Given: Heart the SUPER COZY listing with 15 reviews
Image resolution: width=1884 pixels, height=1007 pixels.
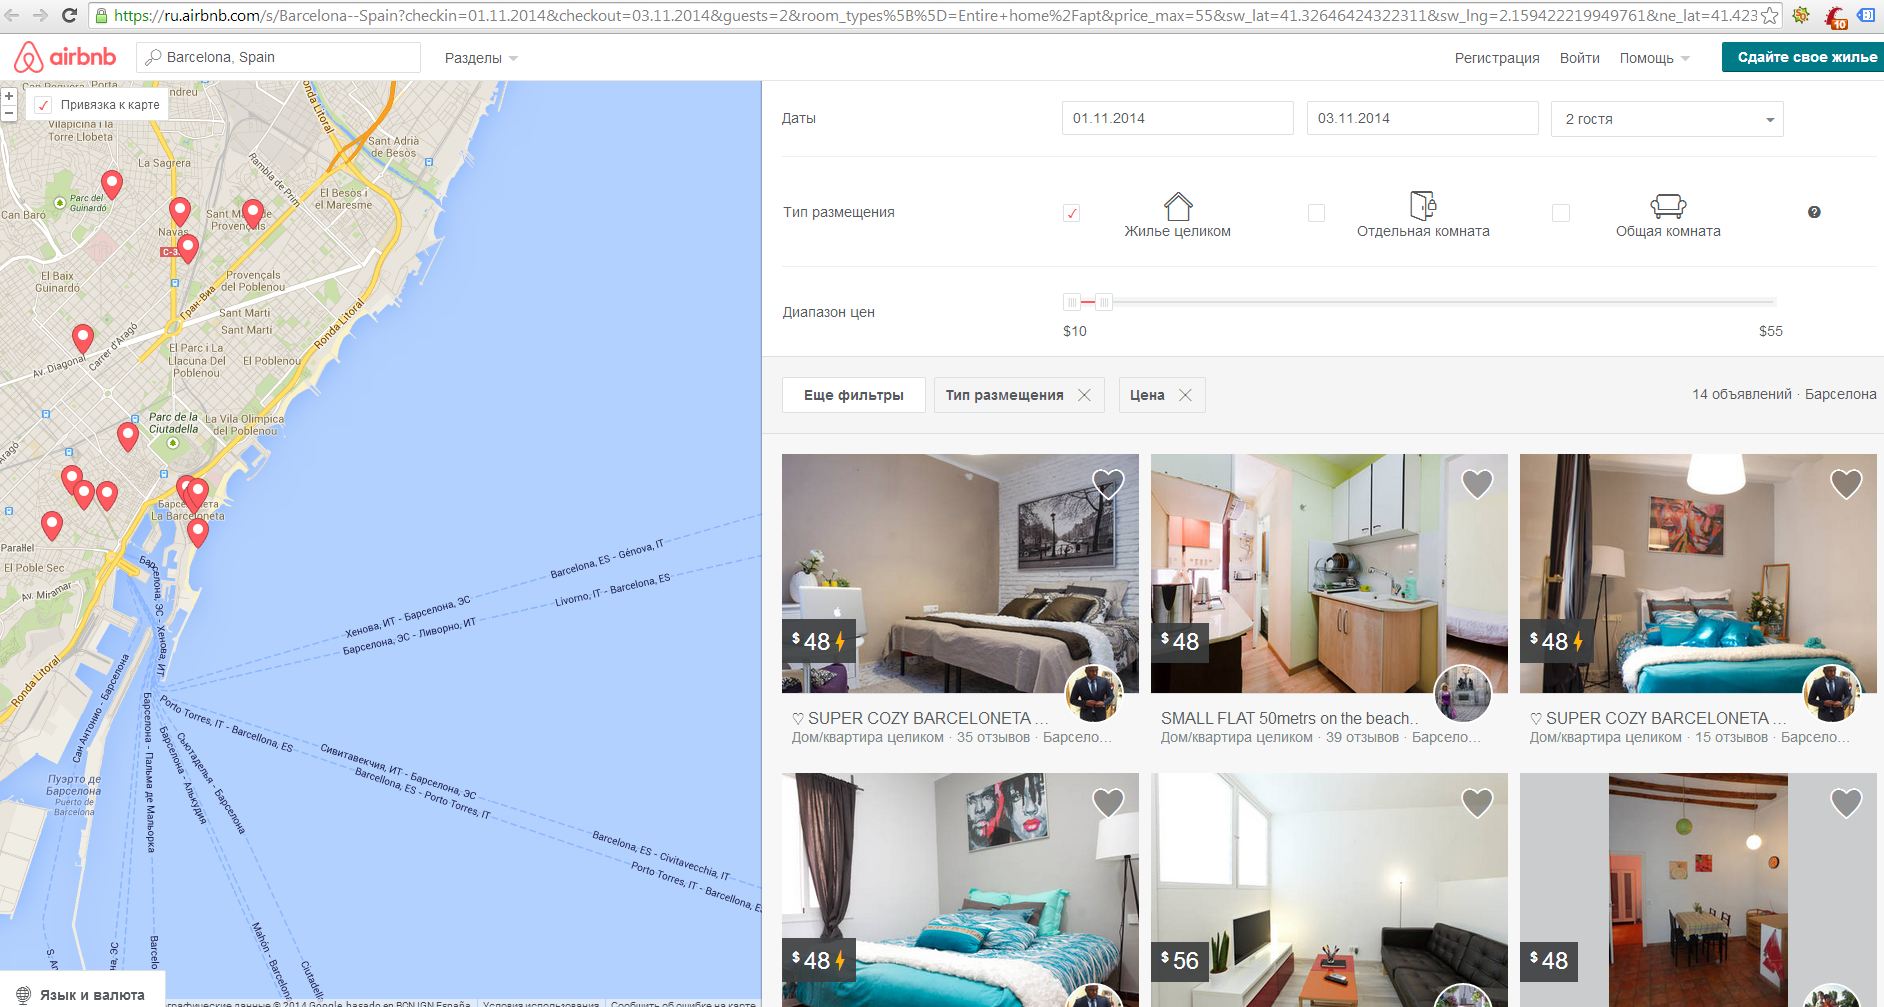Looking at the screenshot, I should (x=1846, y=484).
